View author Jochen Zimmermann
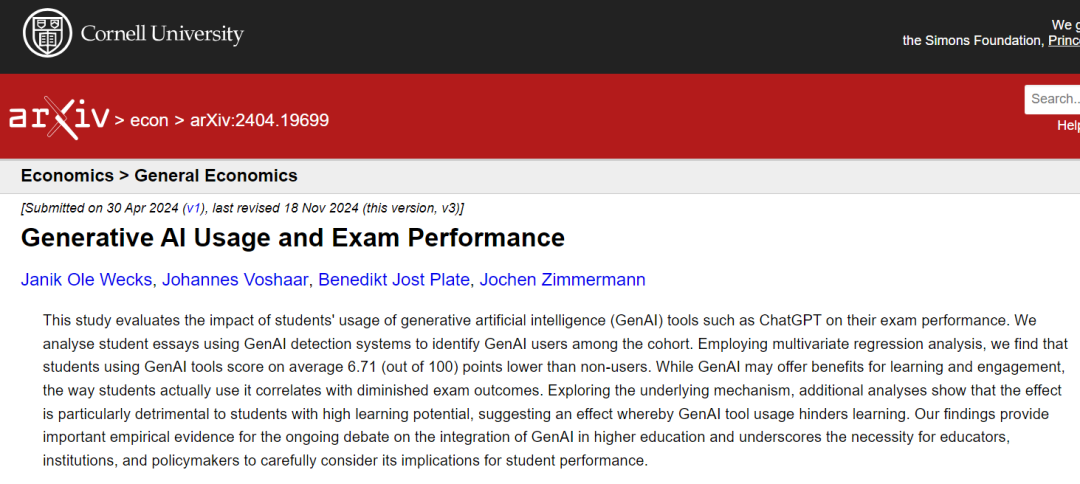This screenshot has height=484, width=1080. coord(562,280)
